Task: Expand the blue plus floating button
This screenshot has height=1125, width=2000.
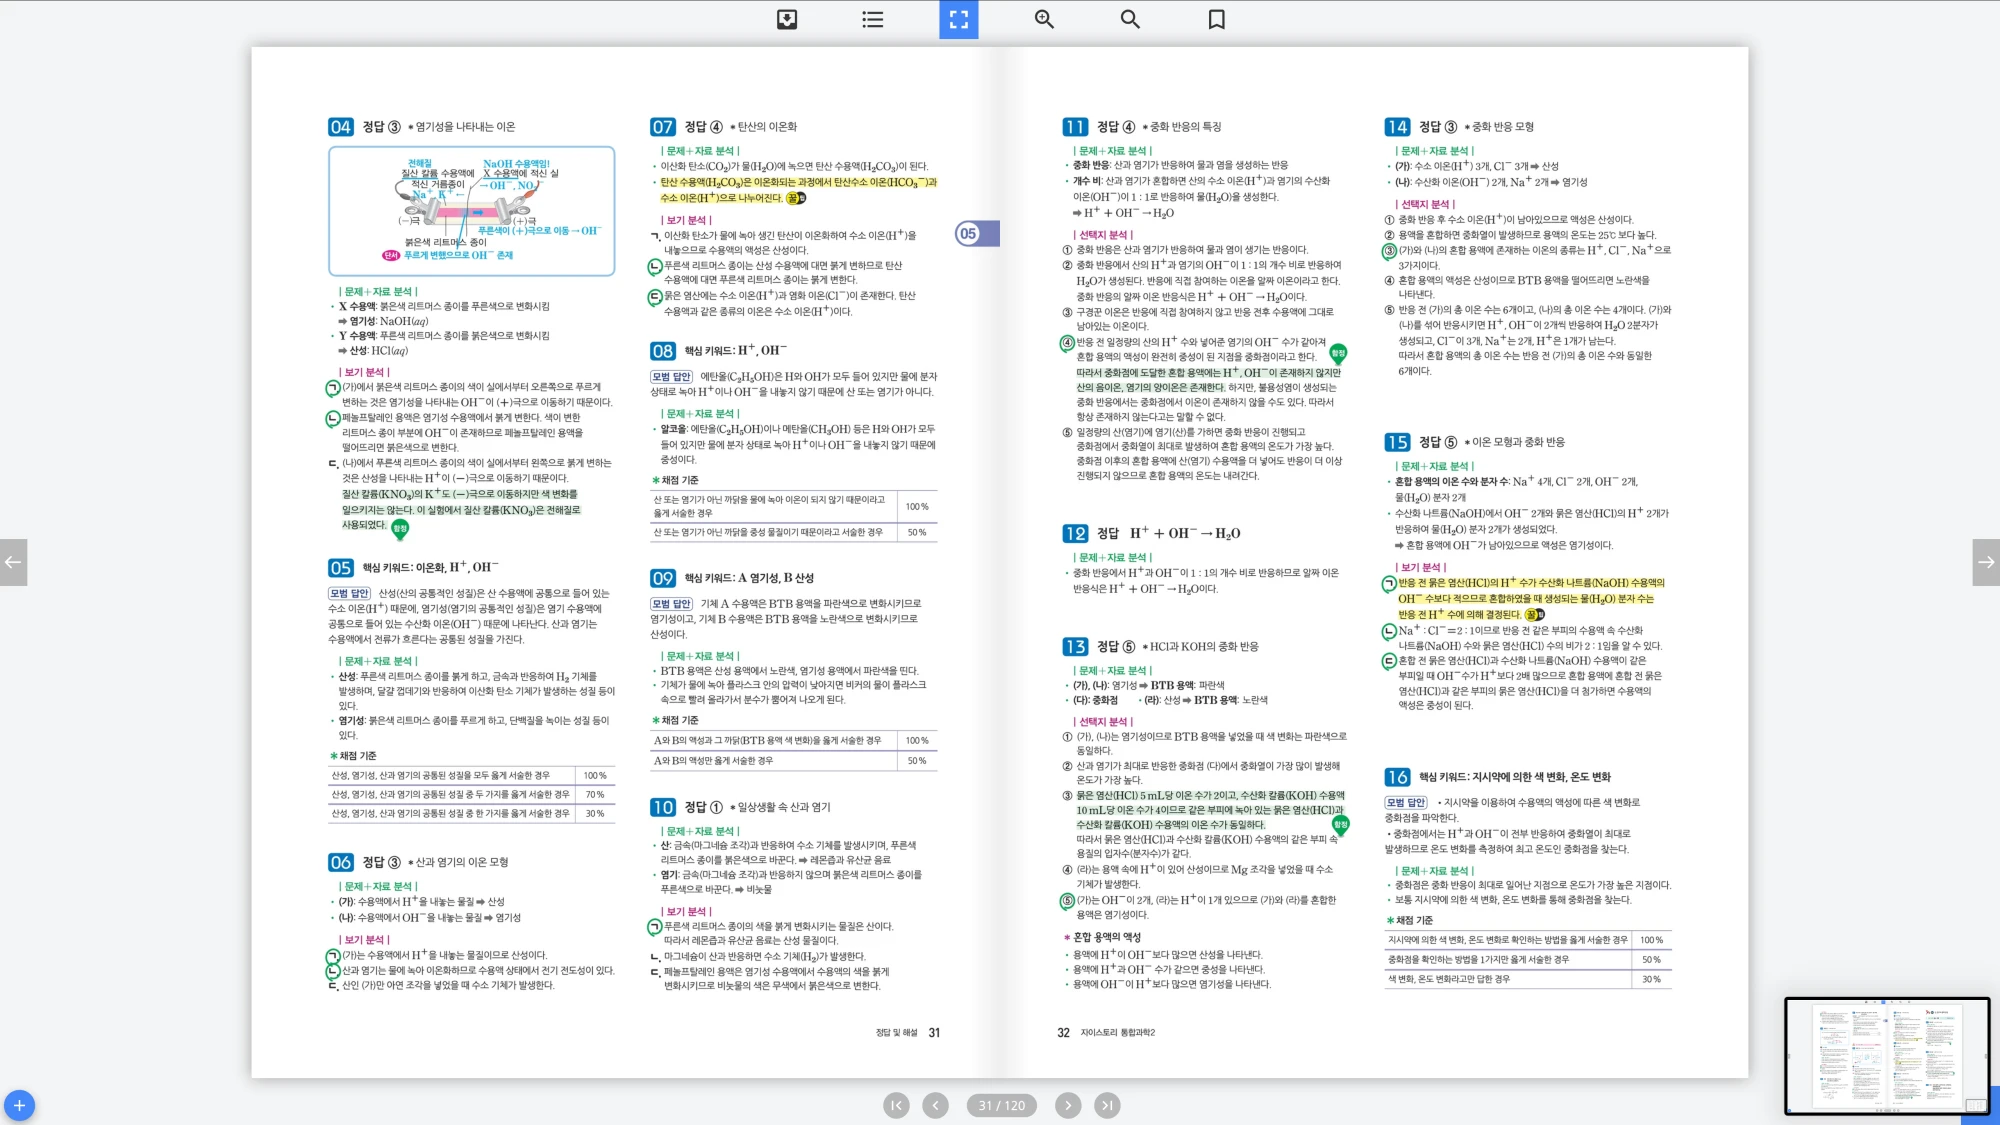Action: (19, 1105)
